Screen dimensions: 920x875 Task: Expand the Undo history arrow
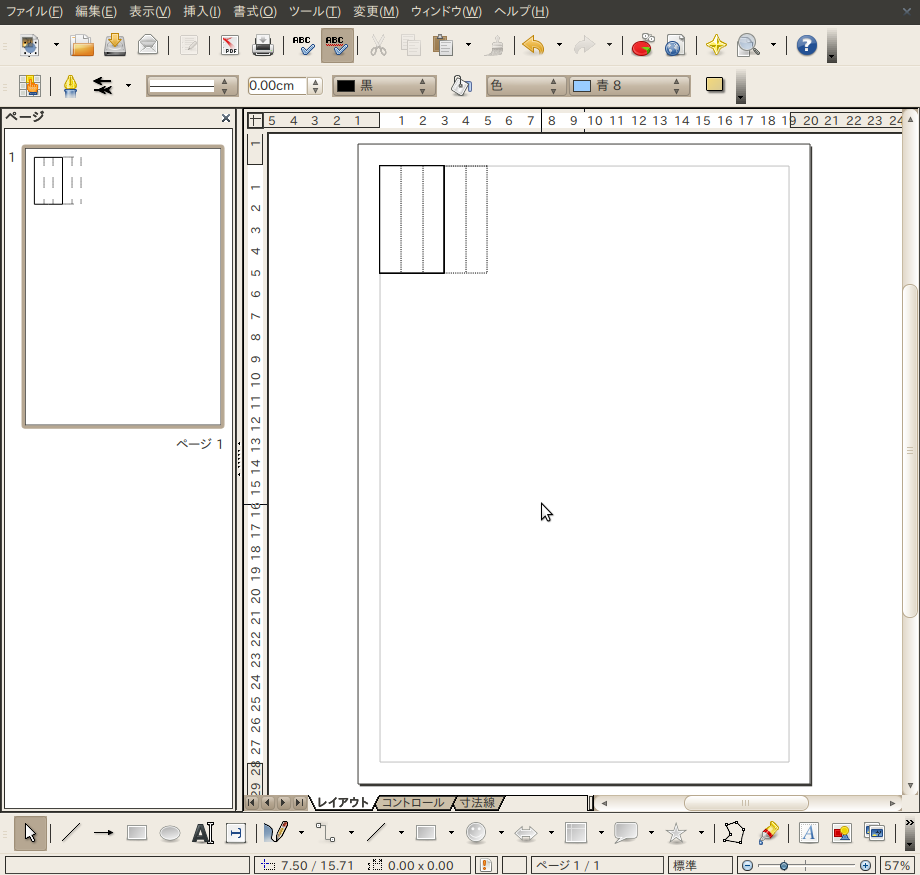[559, 45]
